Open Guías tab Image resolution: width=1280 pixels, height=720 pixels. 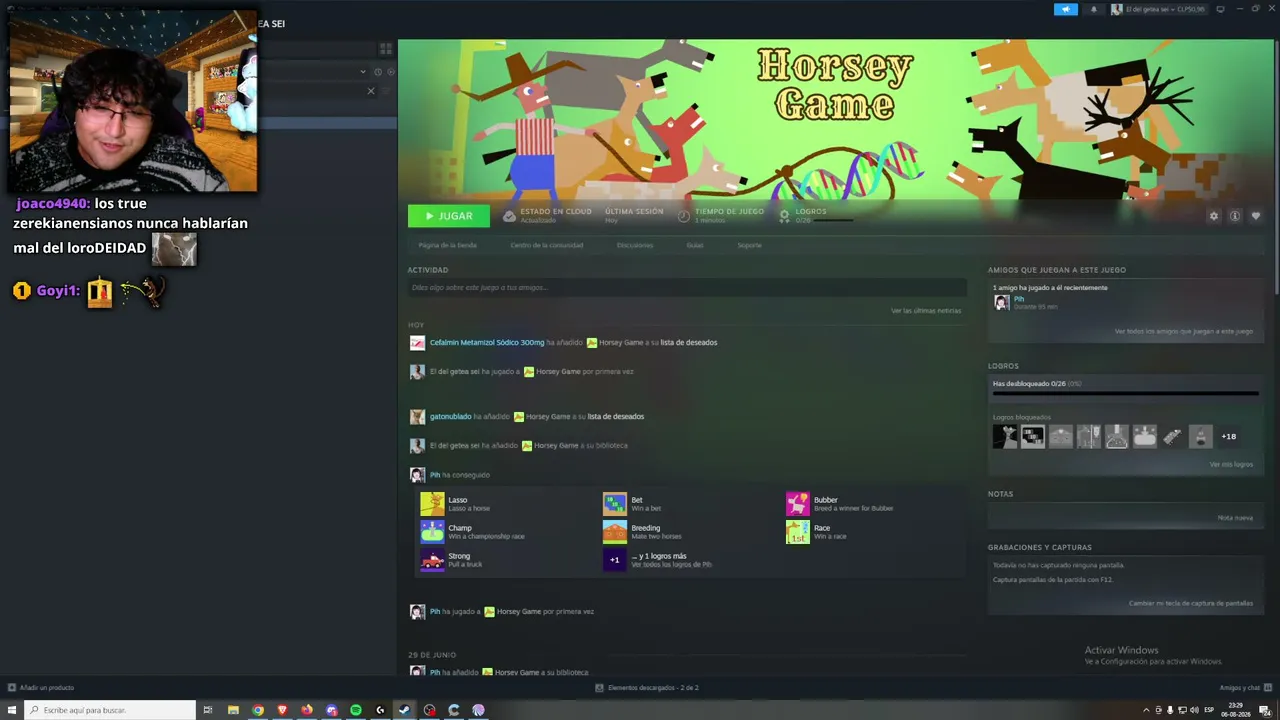tap(695, 245)
